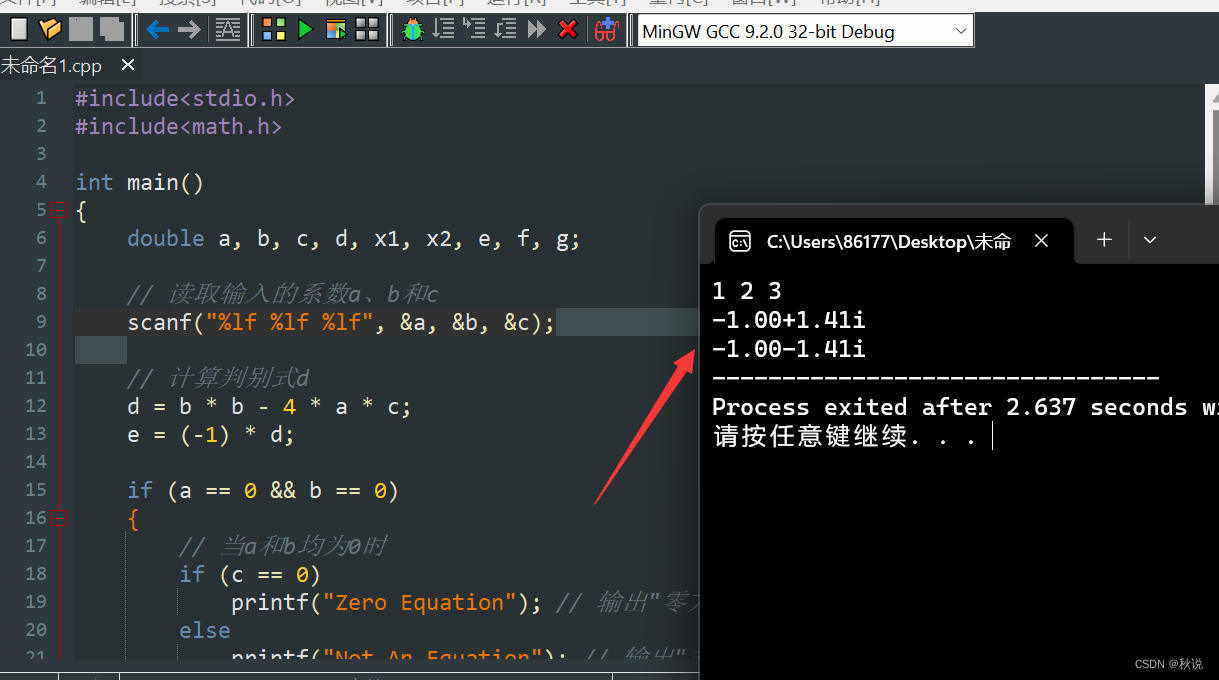Screen dimensions: 1219x680
Task: Click the console input line 1 2 3
Action: pyautogui.click(x=747, y=291)
